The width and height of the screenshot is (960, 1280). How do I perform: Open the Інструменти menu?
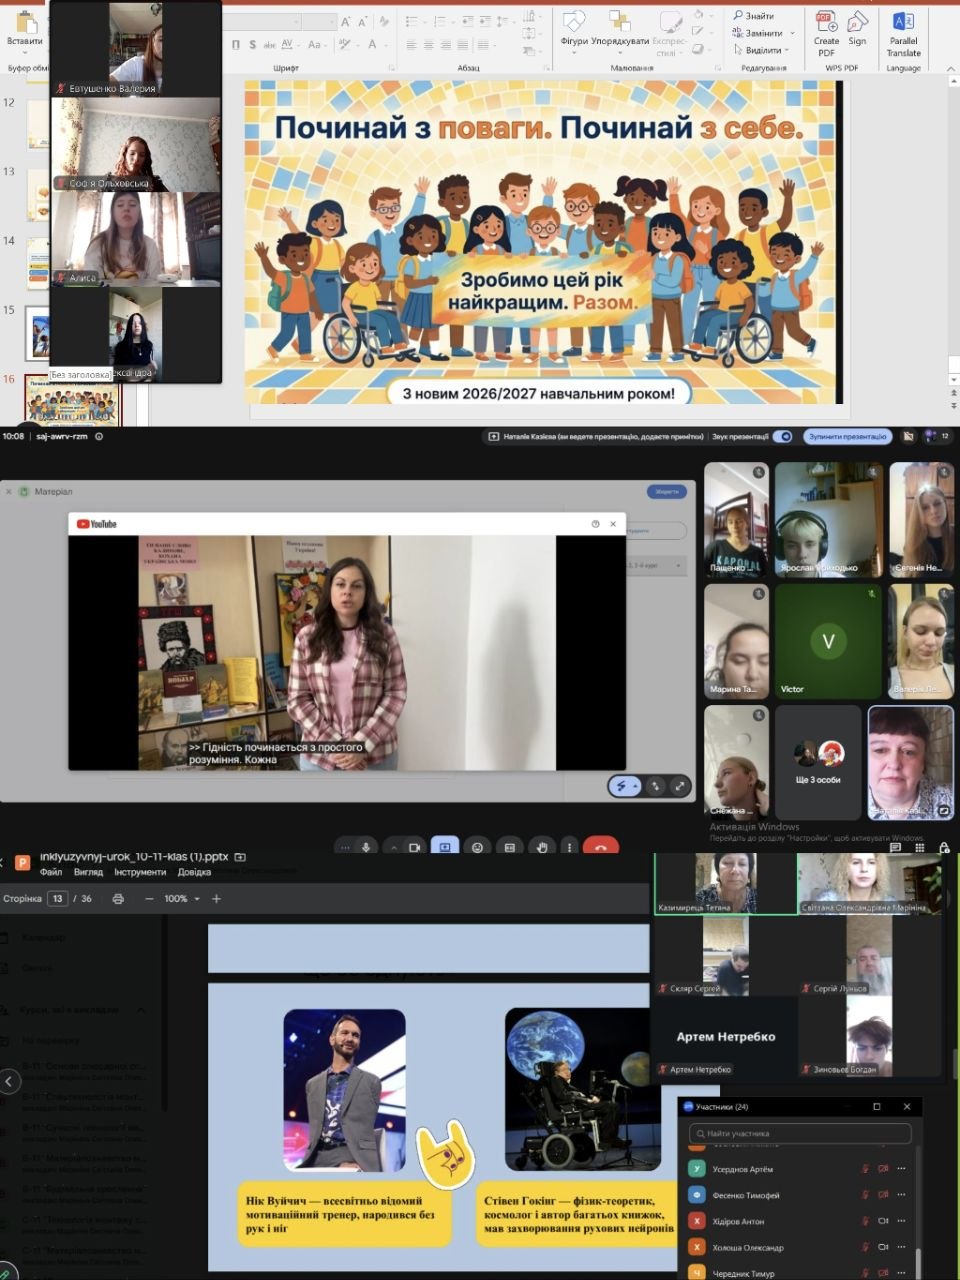pyautogui.click(x=140, y=872)
